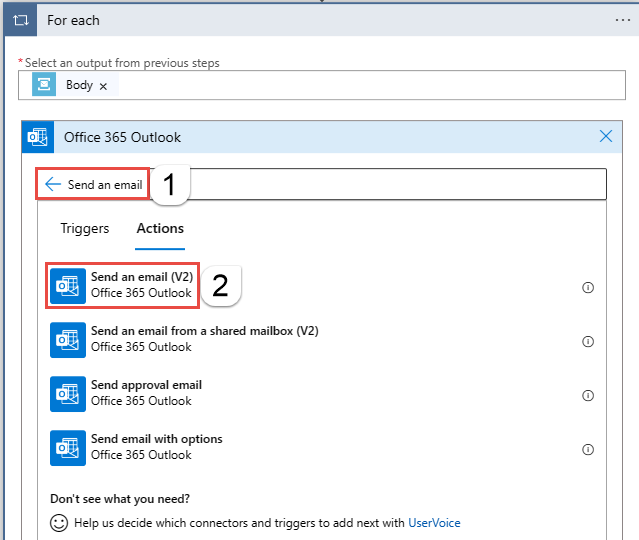Select the Send an email (V2) action
The width and height of the screenshot is (639, 540).
pos(141,285)
